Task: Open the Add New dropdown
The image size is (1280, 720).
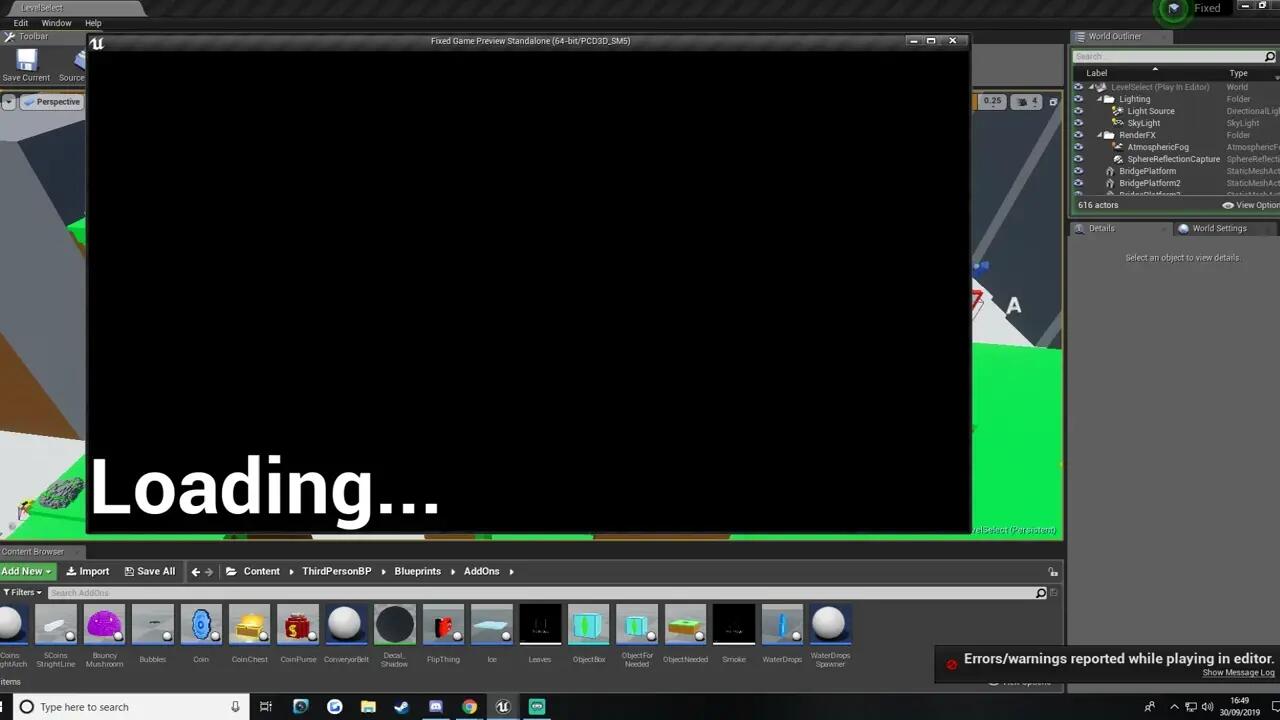Action: pyautogui.click(x=27, y=572)
